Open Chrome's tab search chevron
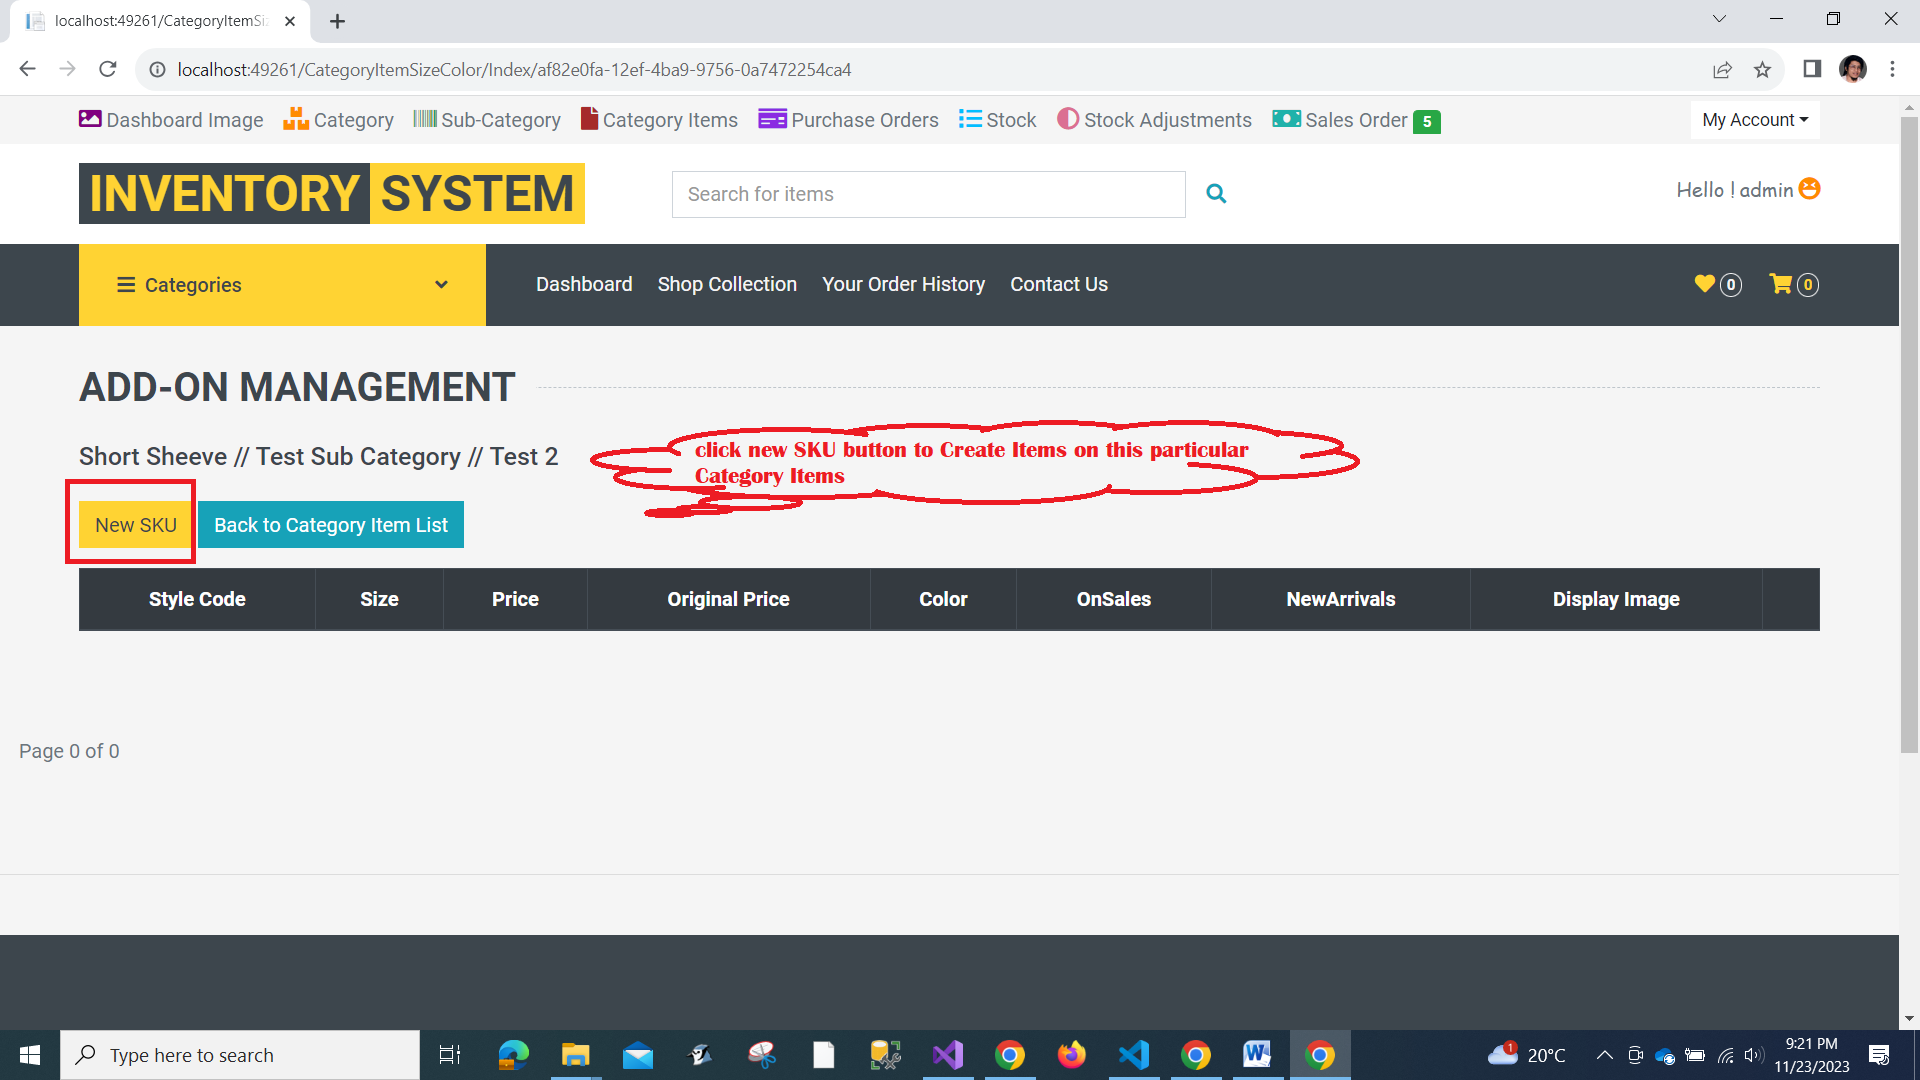 1718,19
